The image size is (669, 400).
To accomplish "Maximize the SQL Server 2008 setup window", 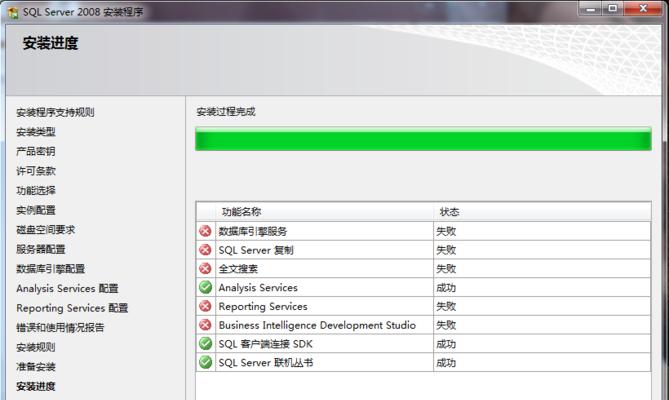I will coord(613,9).
